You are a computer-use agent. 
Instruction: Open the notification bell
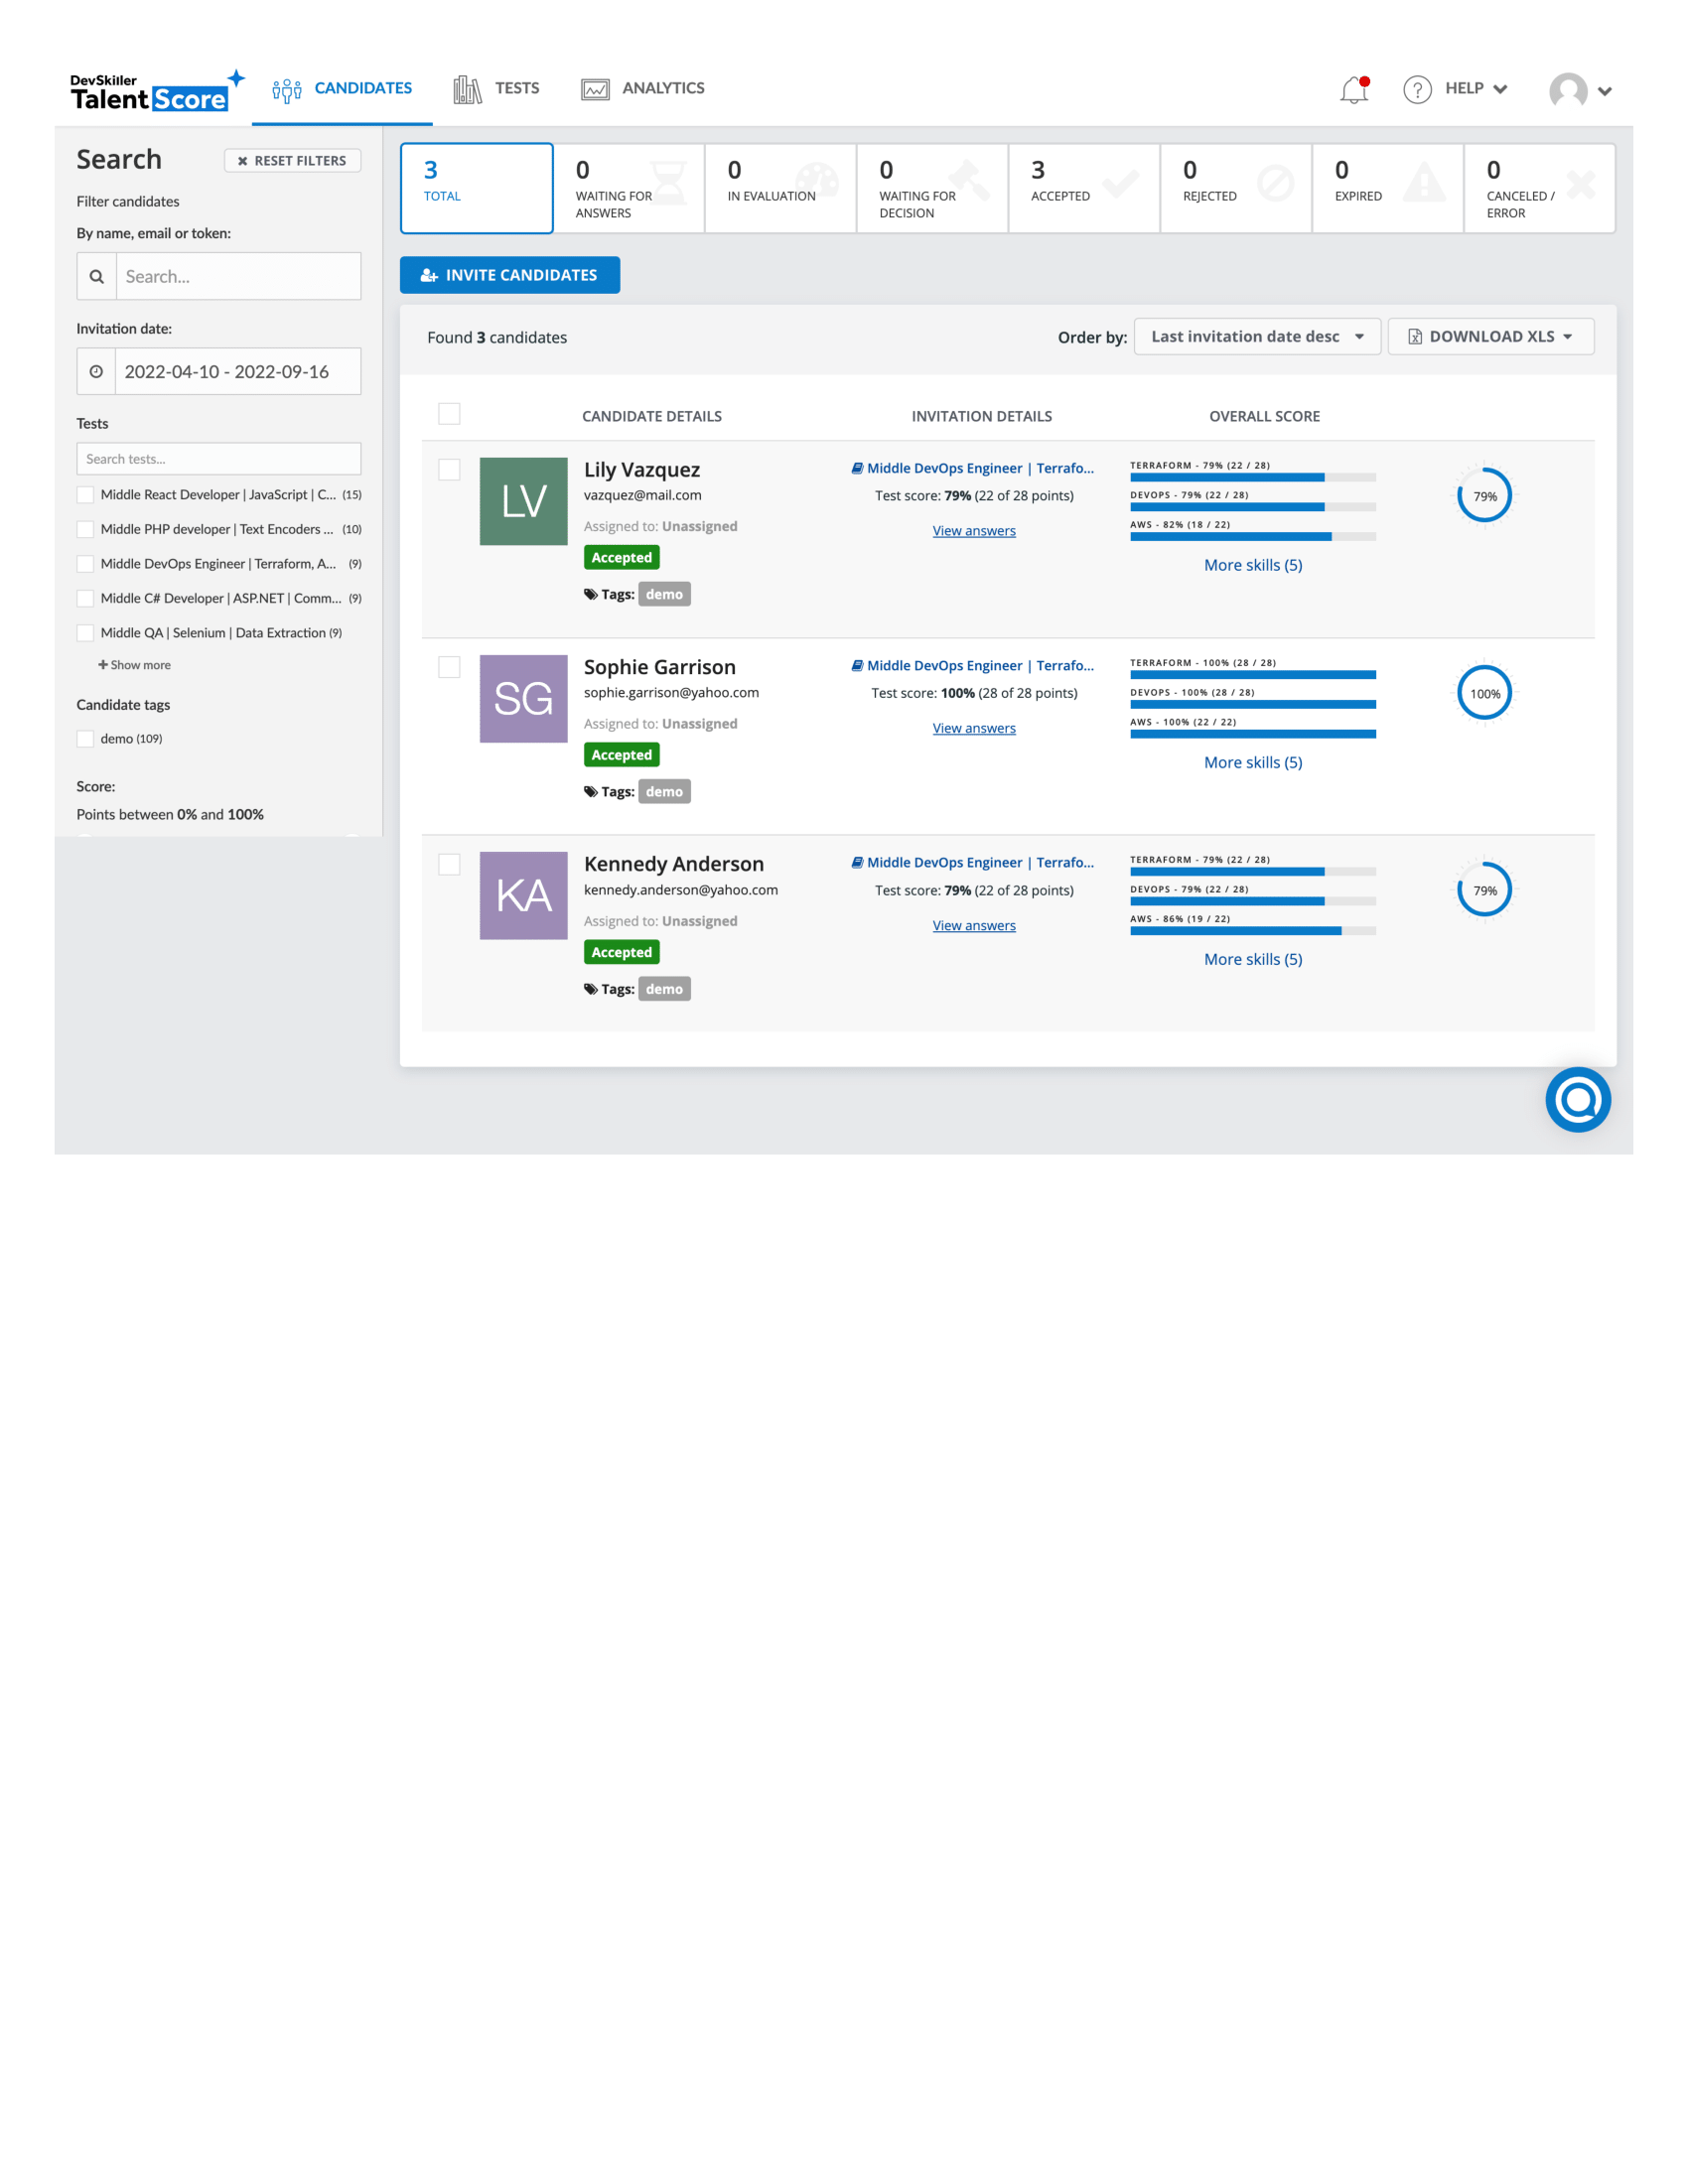tap(1354, 90)
